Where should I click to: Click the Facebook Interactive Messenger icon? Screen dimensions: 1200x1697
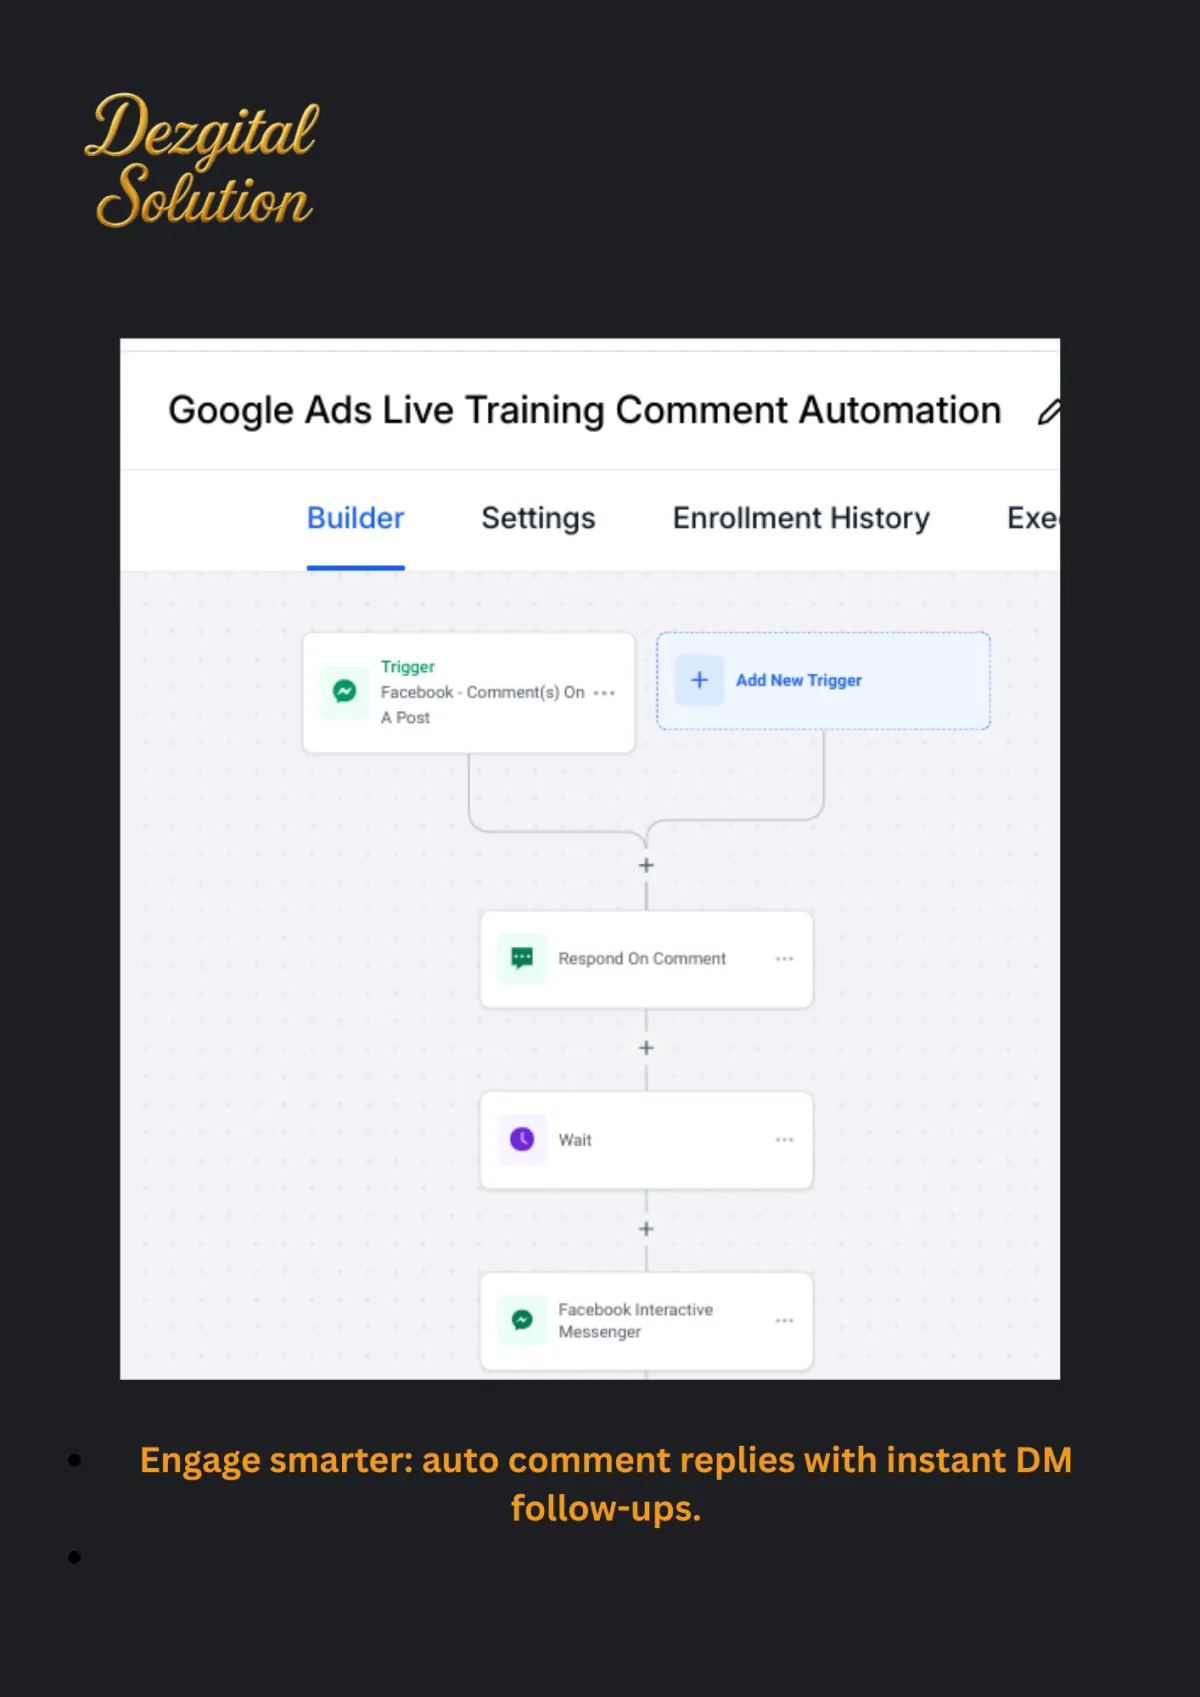(522, 1320)
